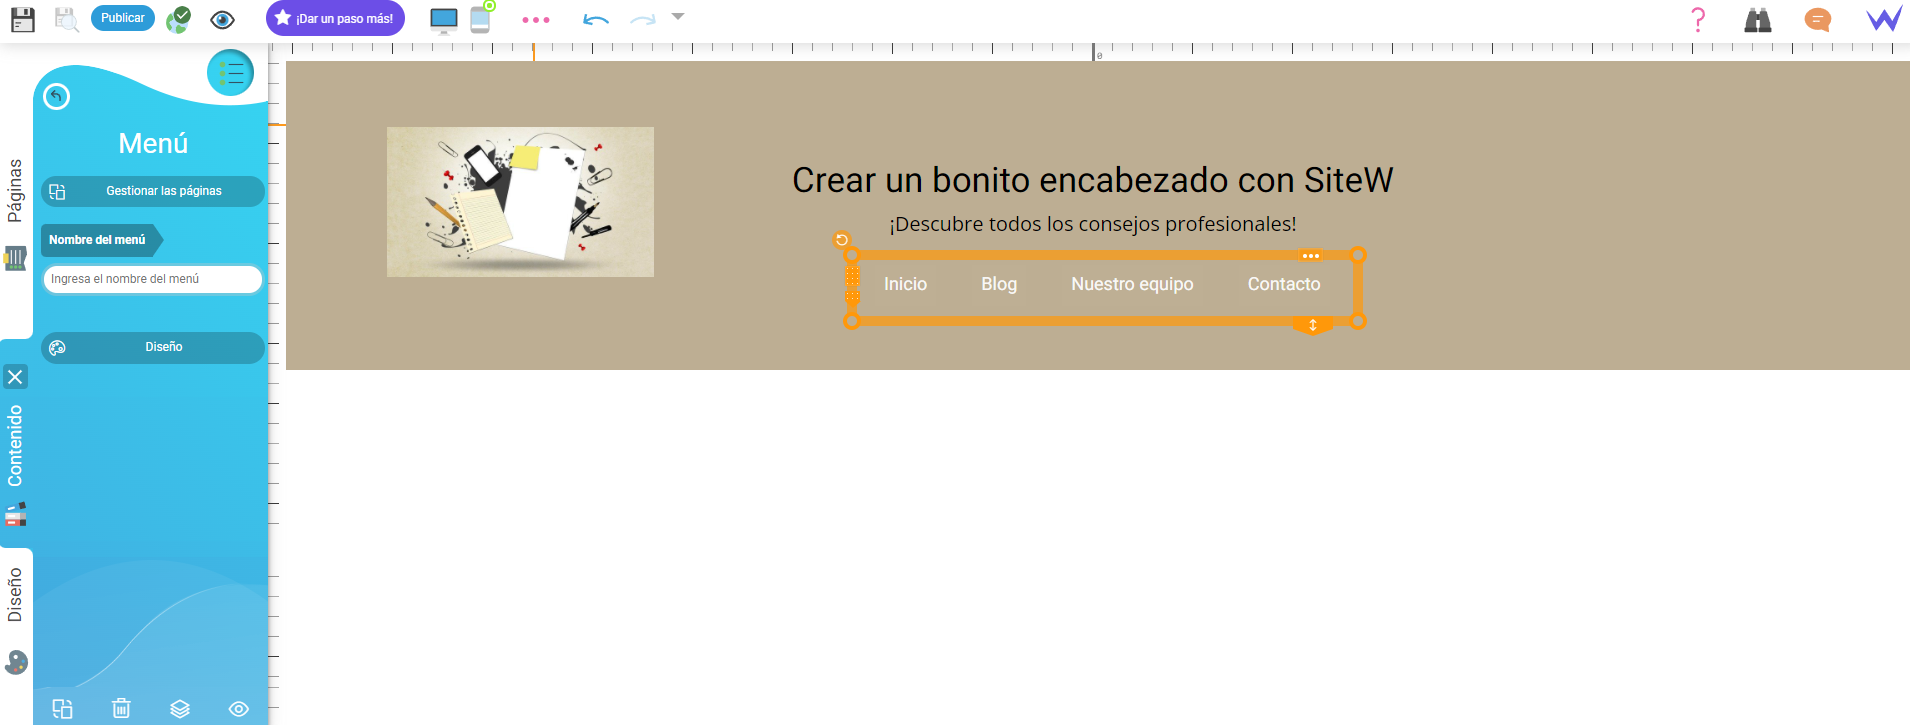Click the vertical resize arrow handle on block
Screen dimensions: 1910x725
coord(1313,325)
